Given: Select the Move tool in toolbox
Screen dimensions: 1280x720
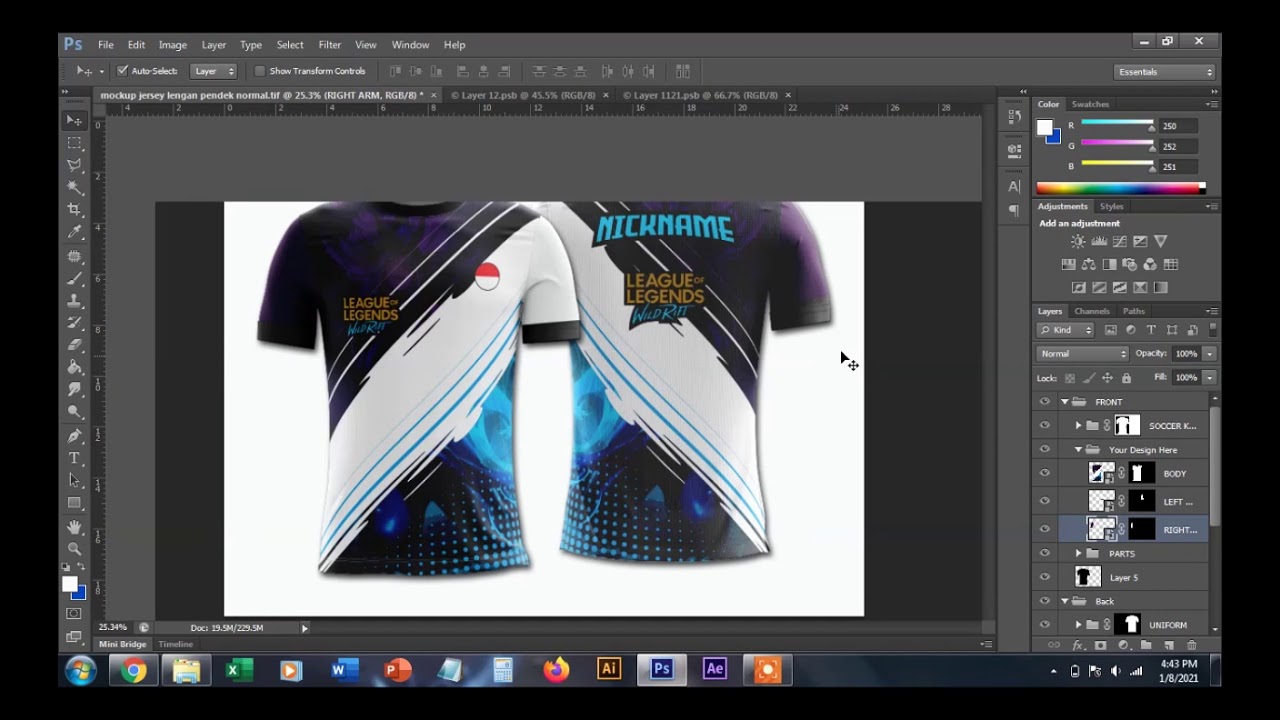Looking at the screenshot, I should [x=75, y=121].
